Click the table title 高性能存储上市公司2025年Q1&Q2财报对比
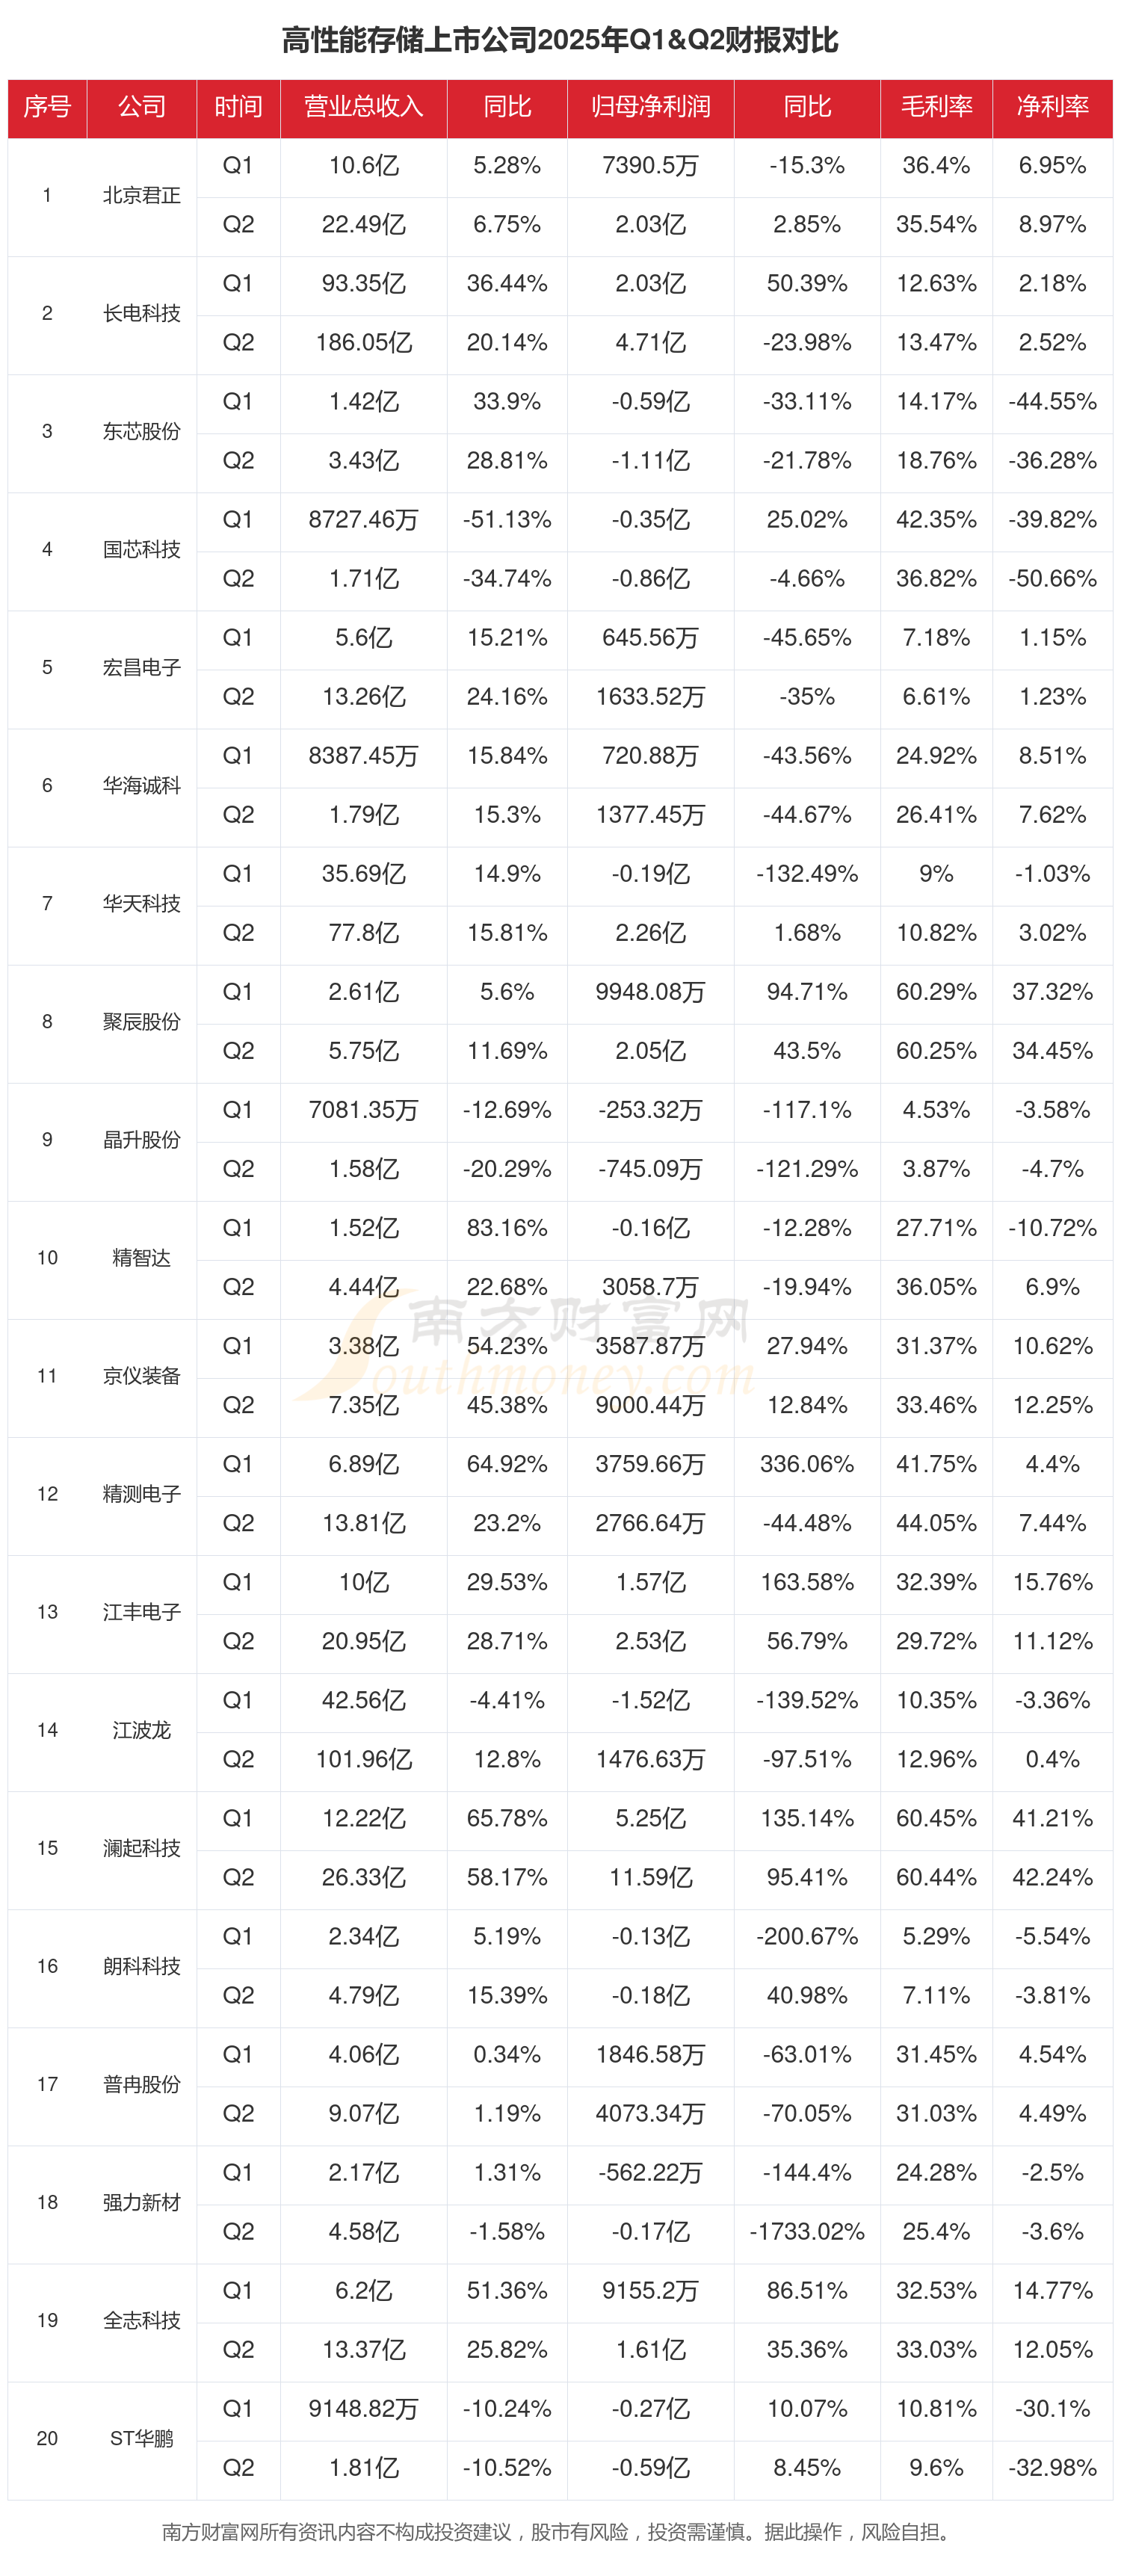 [560, 40]
